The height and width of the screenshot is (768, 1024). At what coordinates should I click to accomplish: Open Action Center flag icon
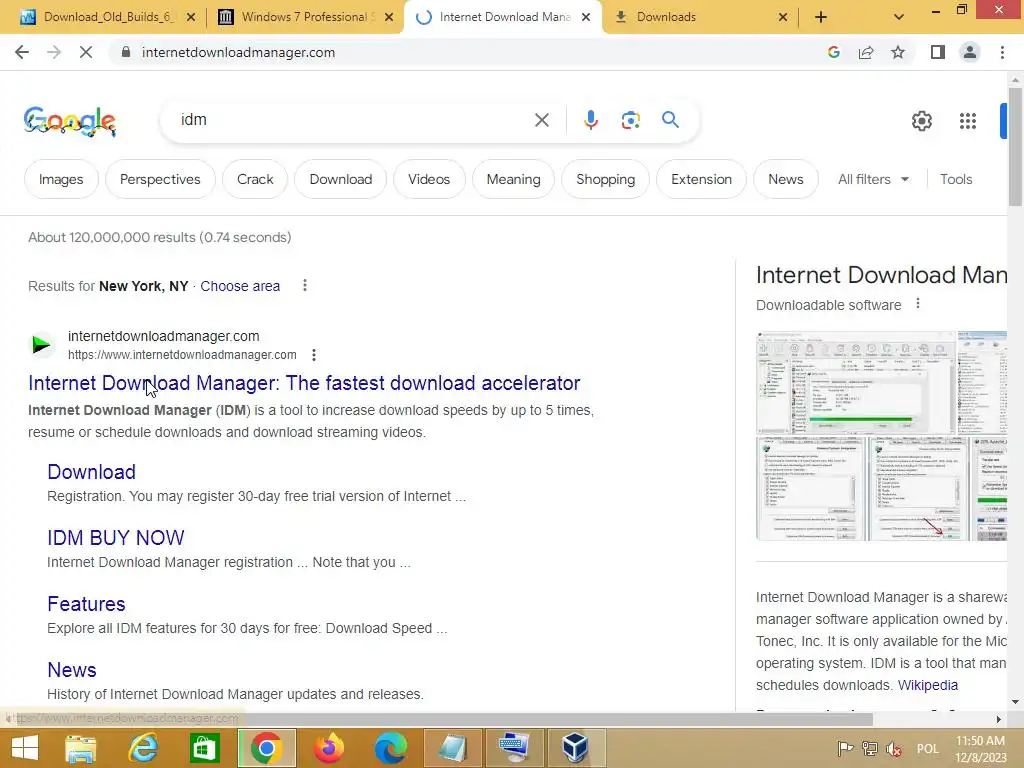coord(844,748)
